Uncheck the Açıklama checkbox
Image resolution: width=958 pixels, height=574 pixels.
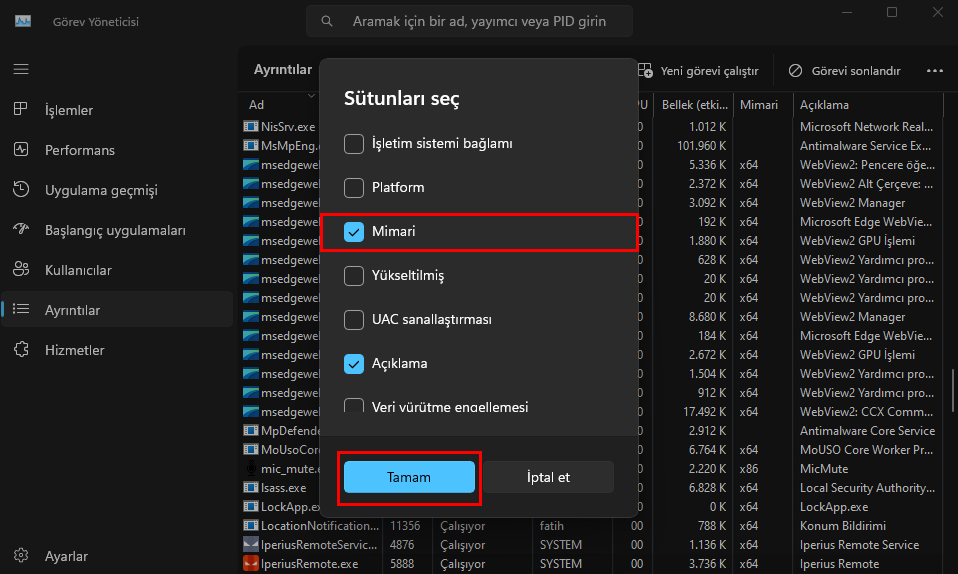(354, 364)
